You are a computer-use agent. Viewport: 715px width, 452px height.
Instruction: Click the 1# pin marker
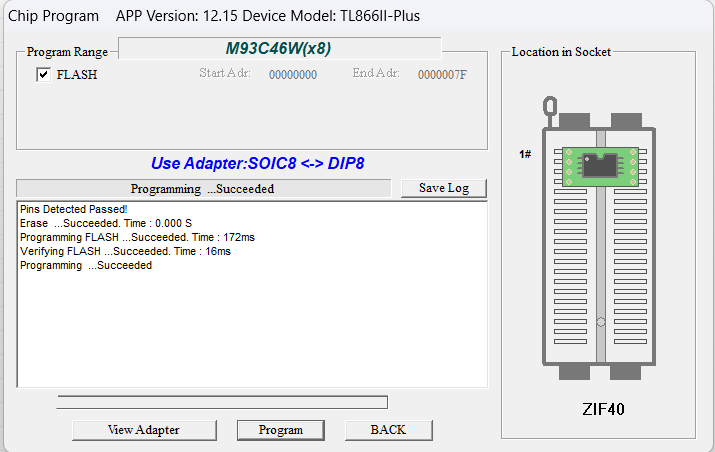(x=525, y=154)
